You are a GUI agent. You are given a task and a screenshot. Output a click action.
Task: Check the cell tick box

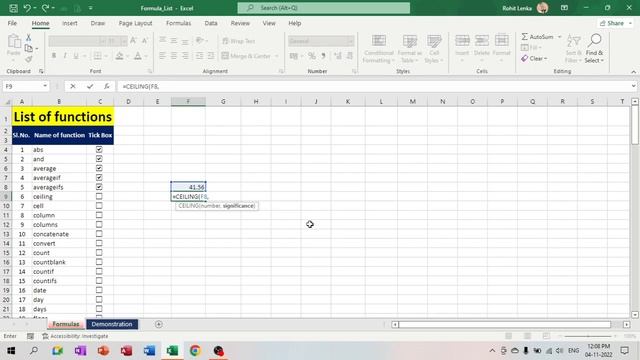point(99,206)
